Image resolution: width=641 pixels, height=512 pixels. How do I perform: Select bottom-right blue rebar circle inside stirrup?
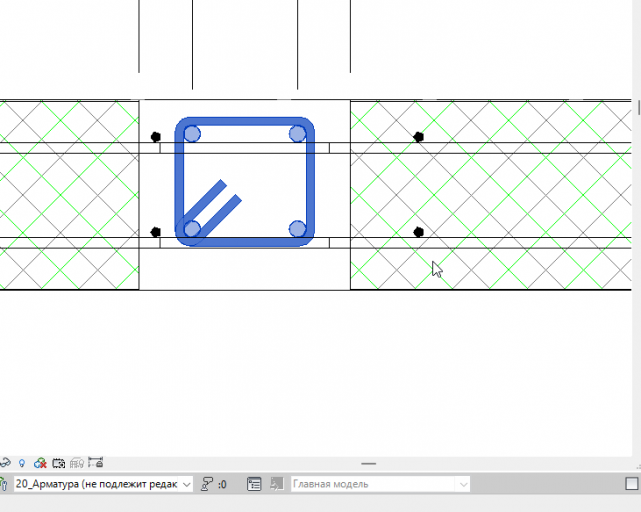(x=297, y=229)
